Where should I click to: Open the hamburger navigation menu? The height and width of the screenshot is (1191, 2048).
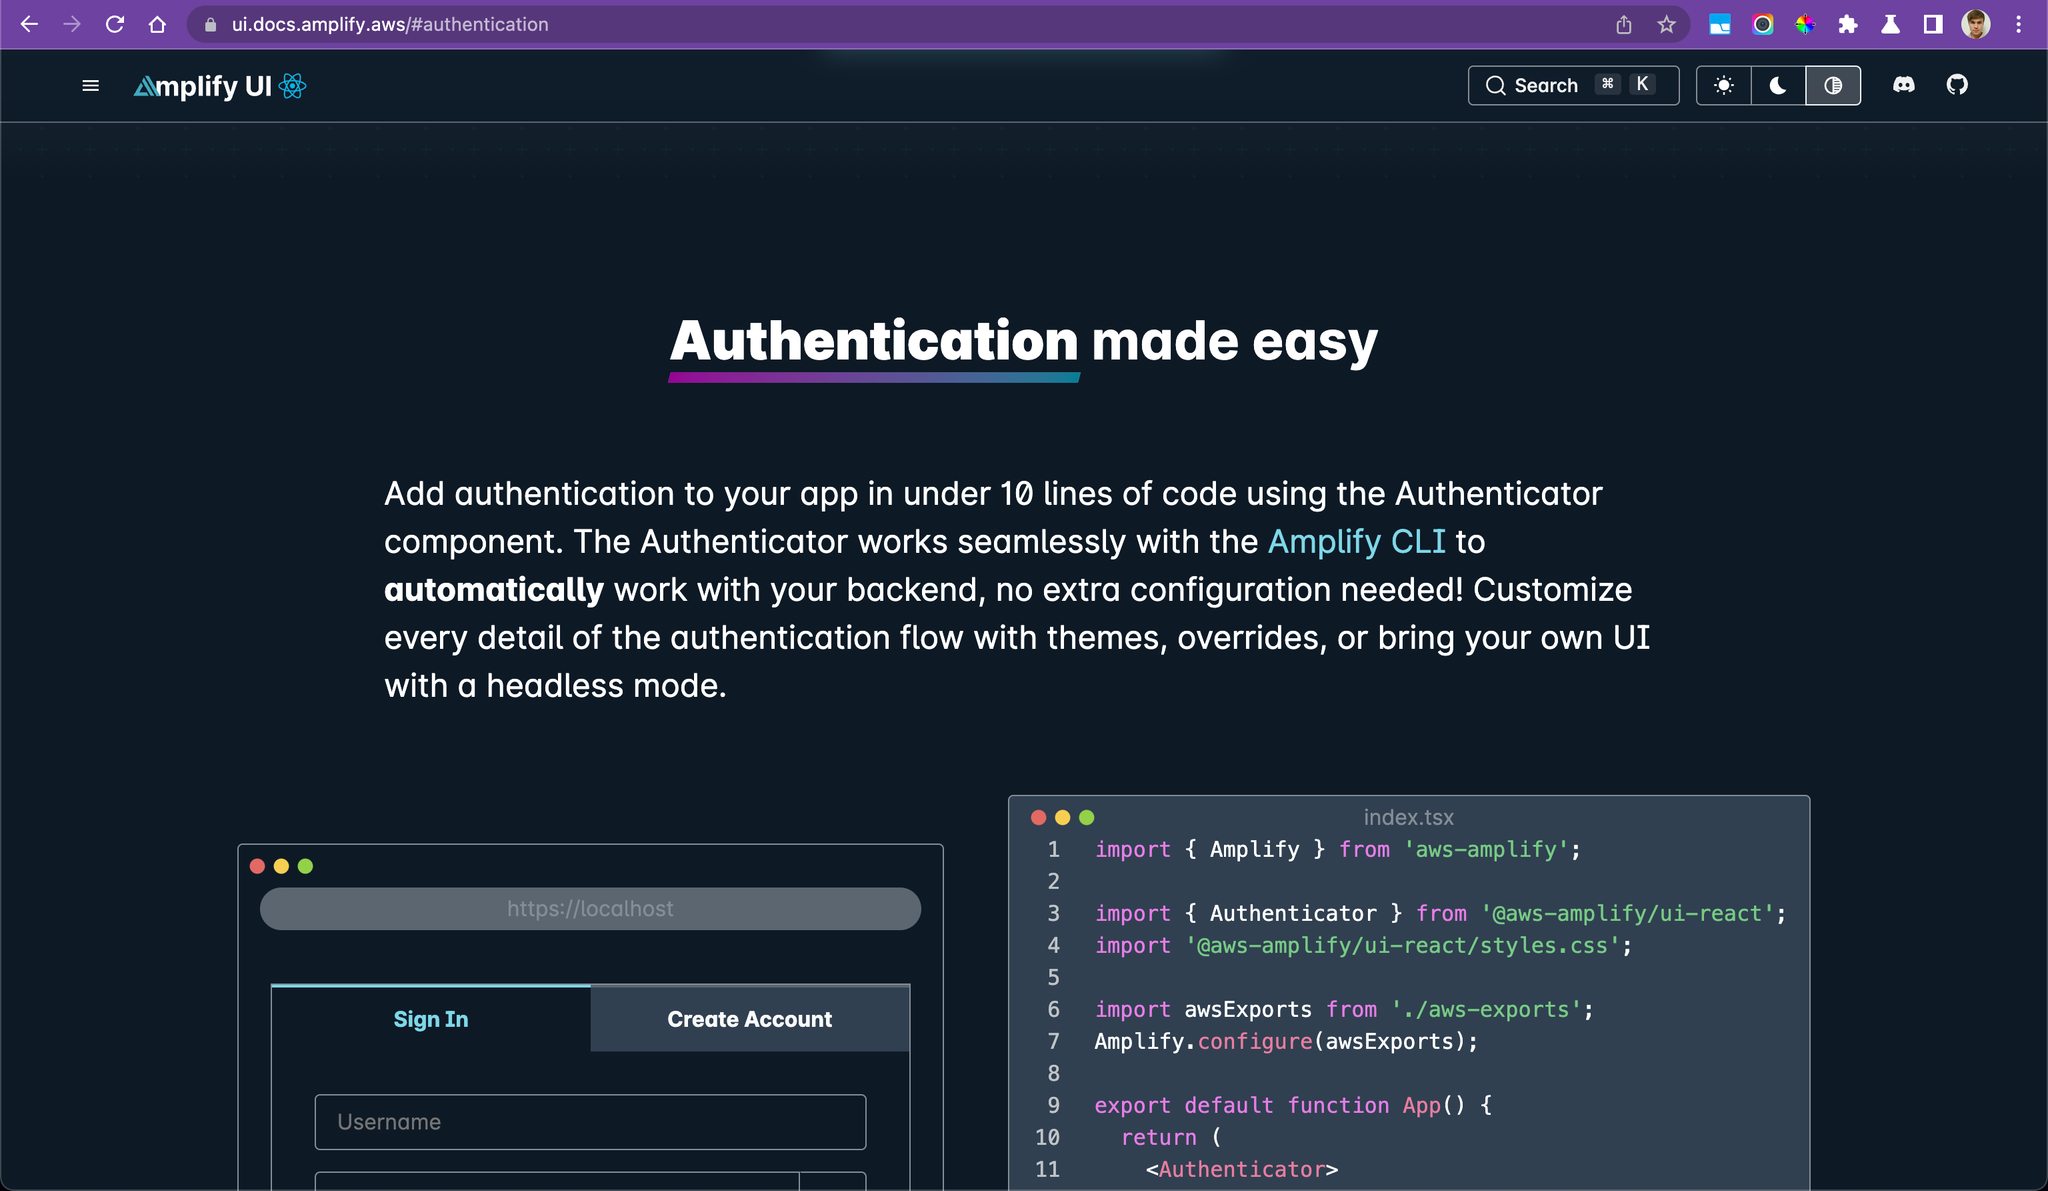point(90,86)
